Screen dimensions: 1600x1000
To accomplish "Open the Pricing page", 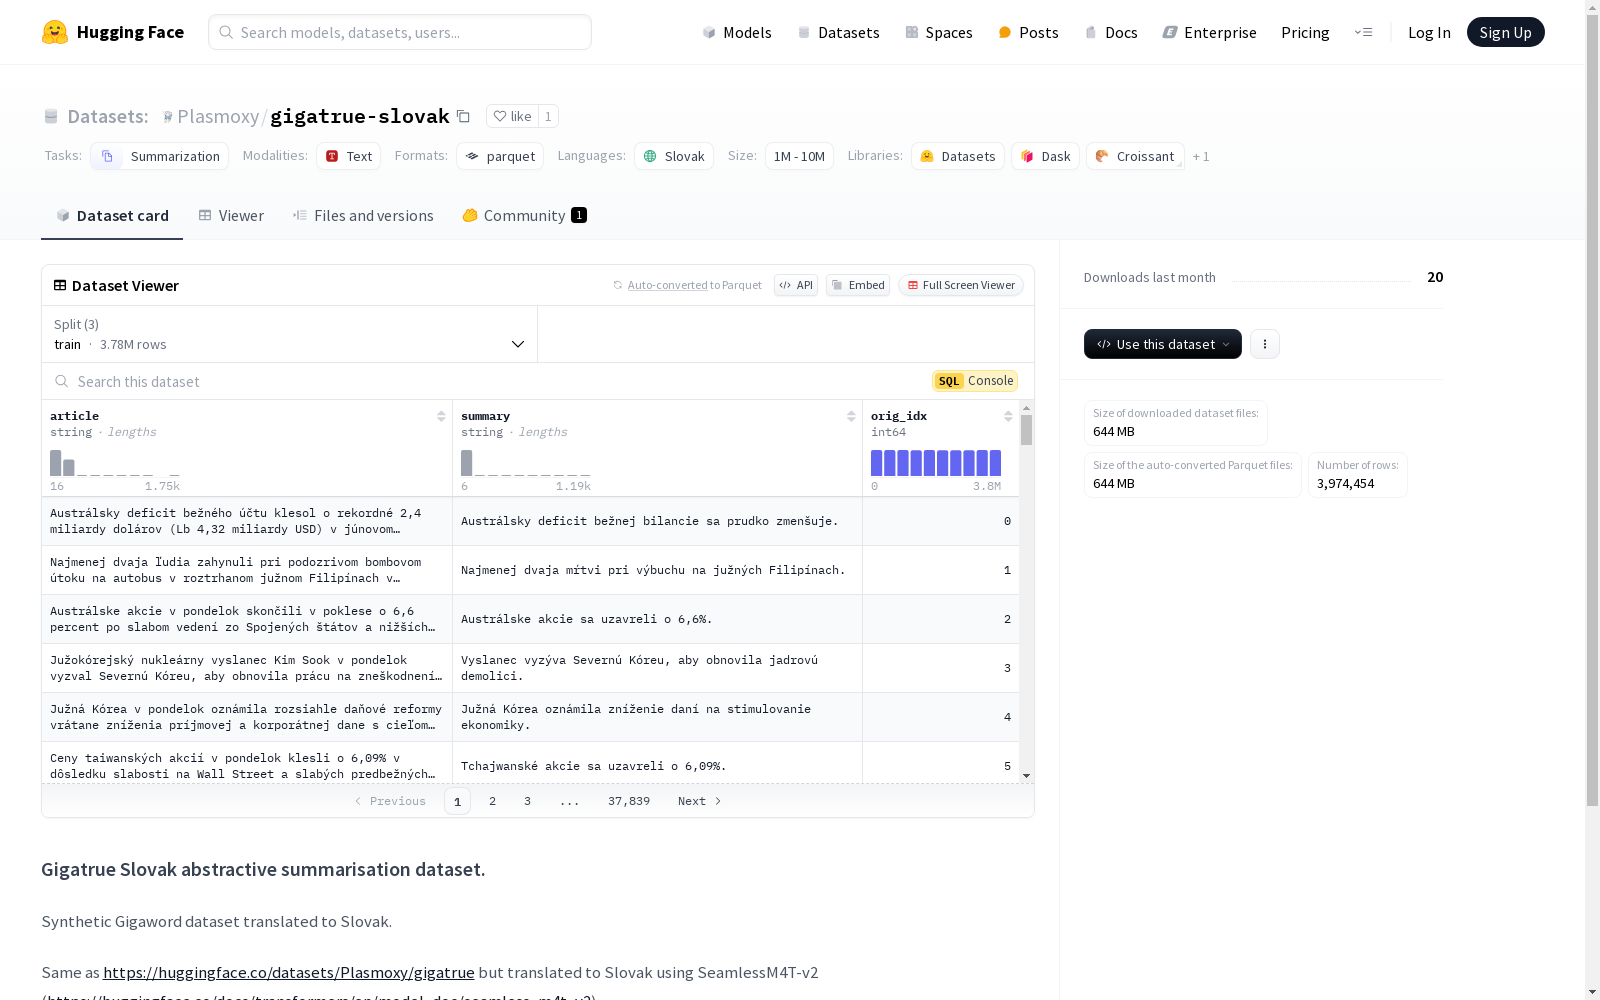I will (1305, 32).
